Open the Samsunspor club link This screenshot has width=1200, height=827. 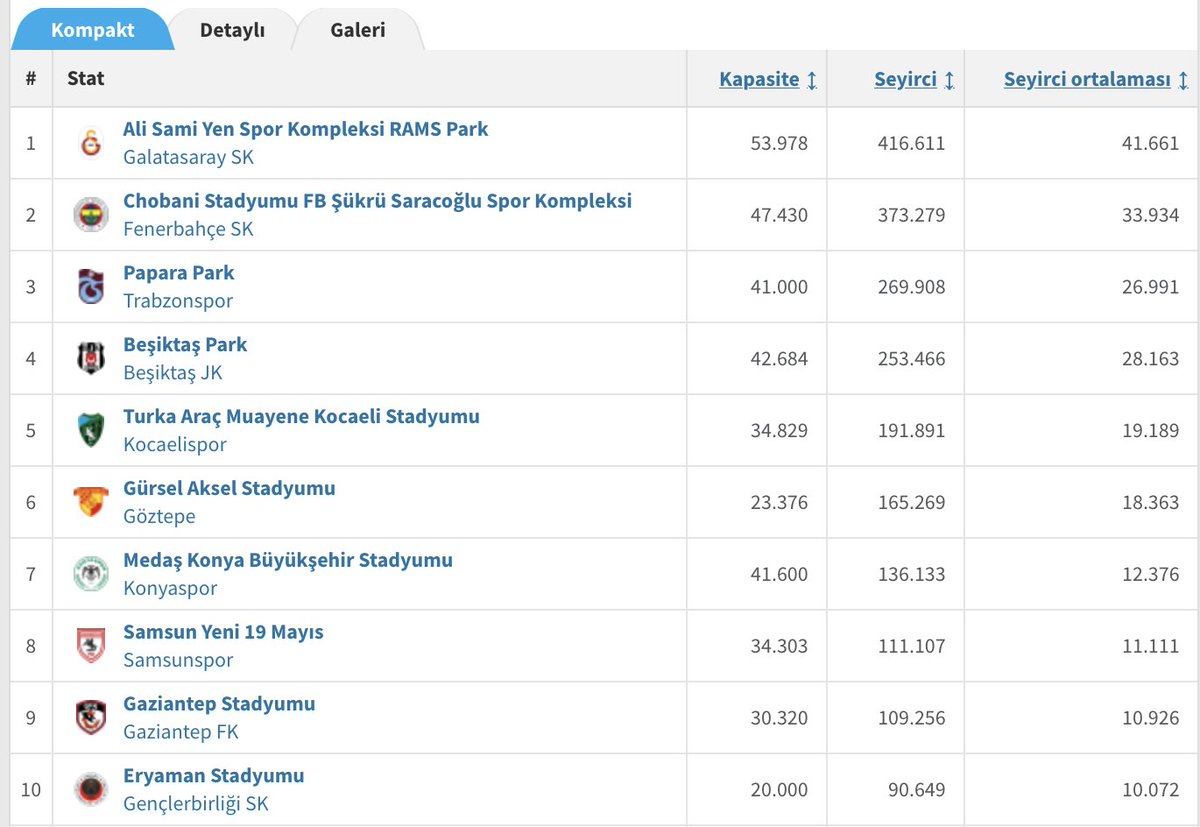pyautogui.click(x=178, y=661)
